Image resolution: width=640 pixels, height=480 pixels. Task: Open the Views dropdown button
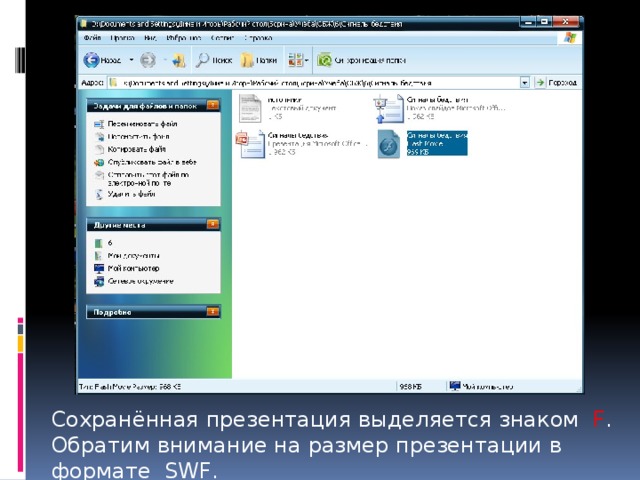pos(298,60)
